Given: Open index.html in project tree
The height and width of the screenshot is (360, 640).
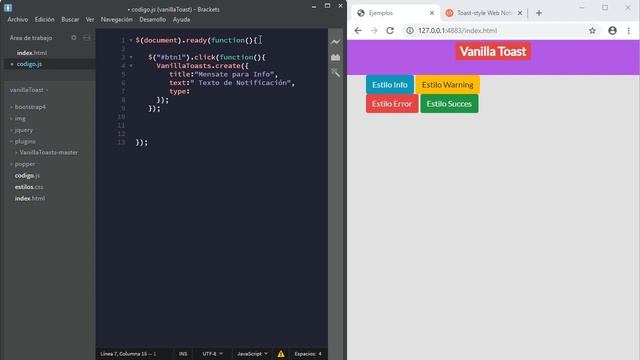Looking at the screenshot, I should [30, 198].
